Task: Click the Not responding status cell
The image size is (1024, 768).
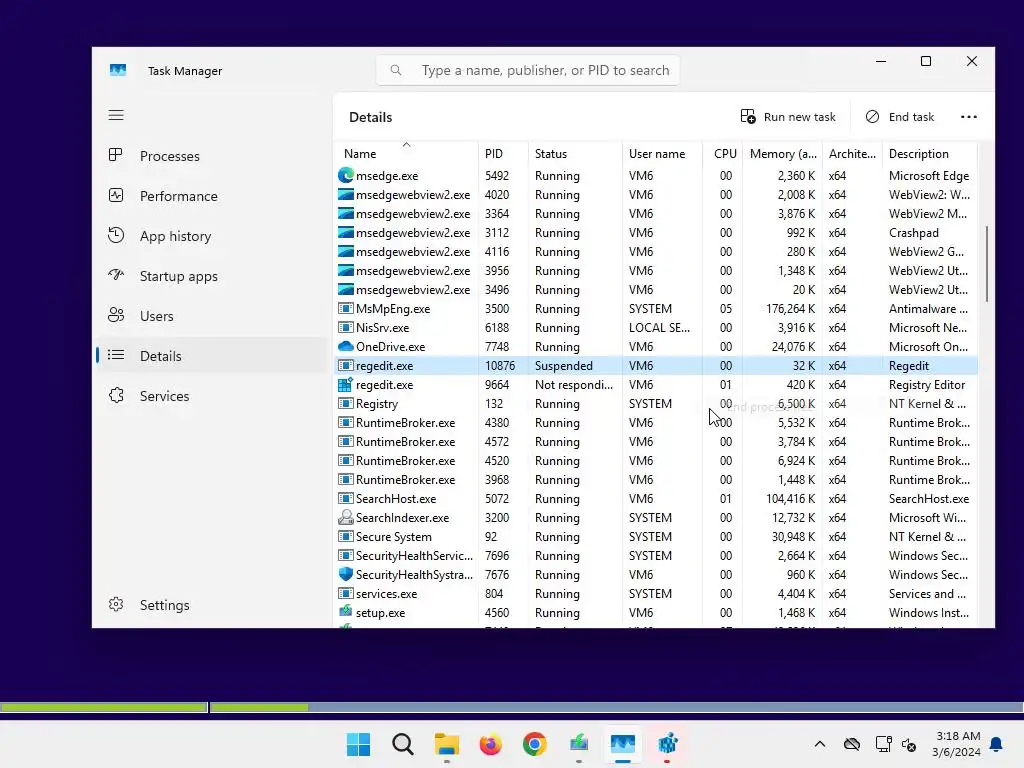Action: tap(573, 385)
